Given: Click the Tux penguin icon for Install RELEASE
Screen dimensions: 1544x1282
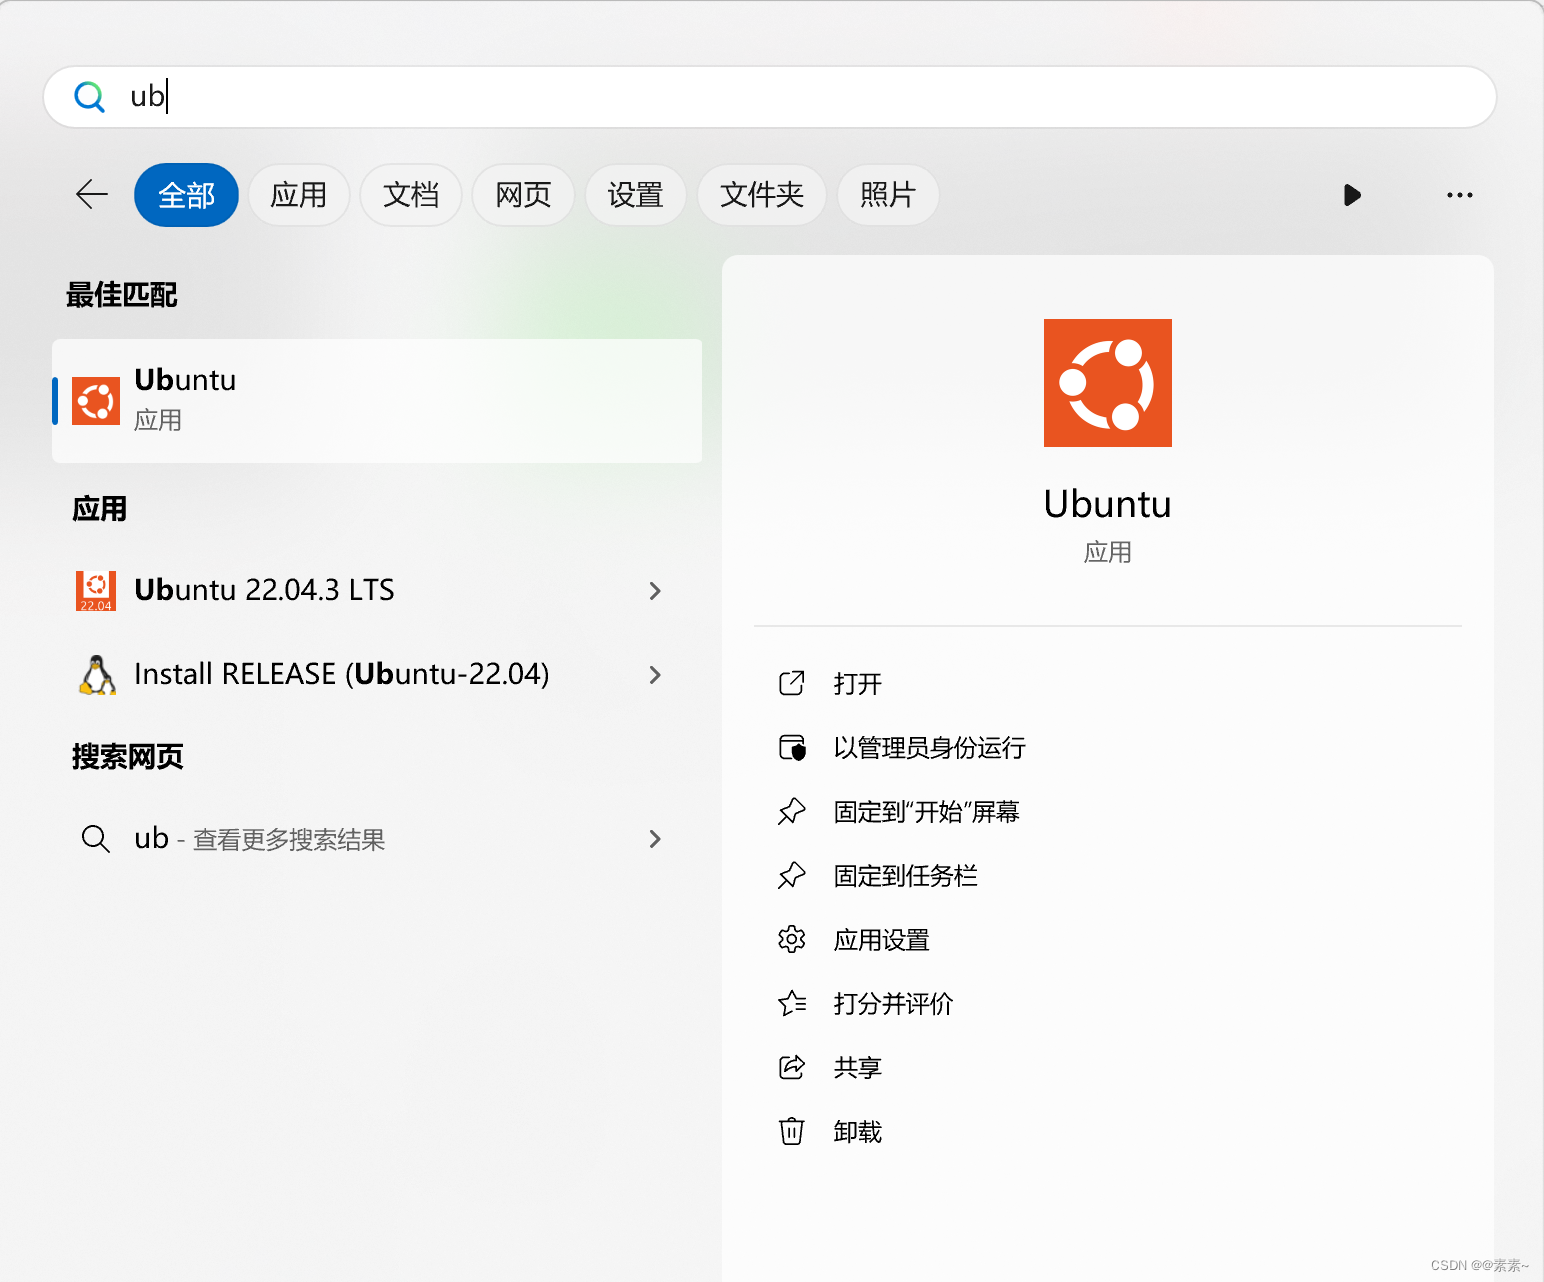Looking at the screenshot, I should click(96, 675).
